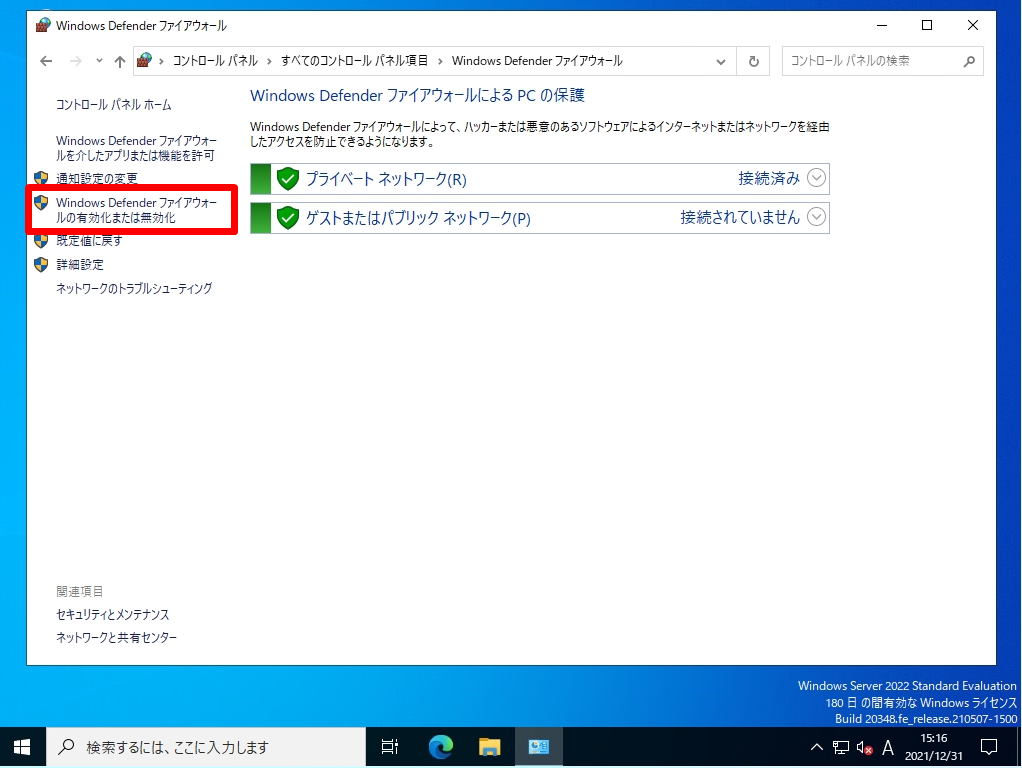The width and height of the screenshot is (1022, 768).
Task: Click the 接続されていません status text
Action: click(740, 217)
